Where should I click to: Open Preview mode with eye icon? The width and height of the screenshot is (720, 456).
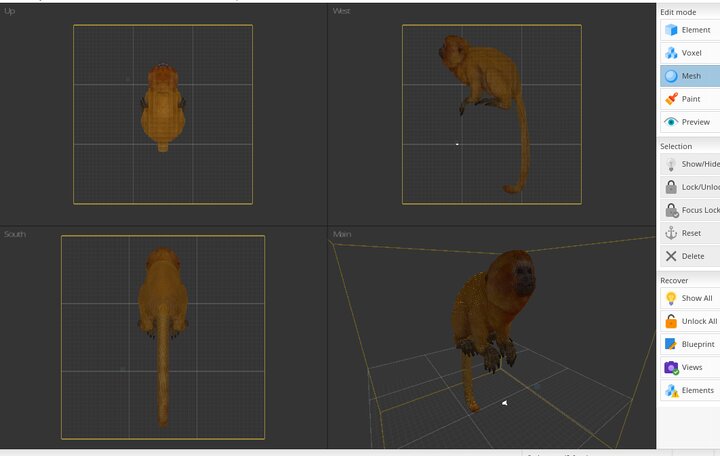point(671,122)
